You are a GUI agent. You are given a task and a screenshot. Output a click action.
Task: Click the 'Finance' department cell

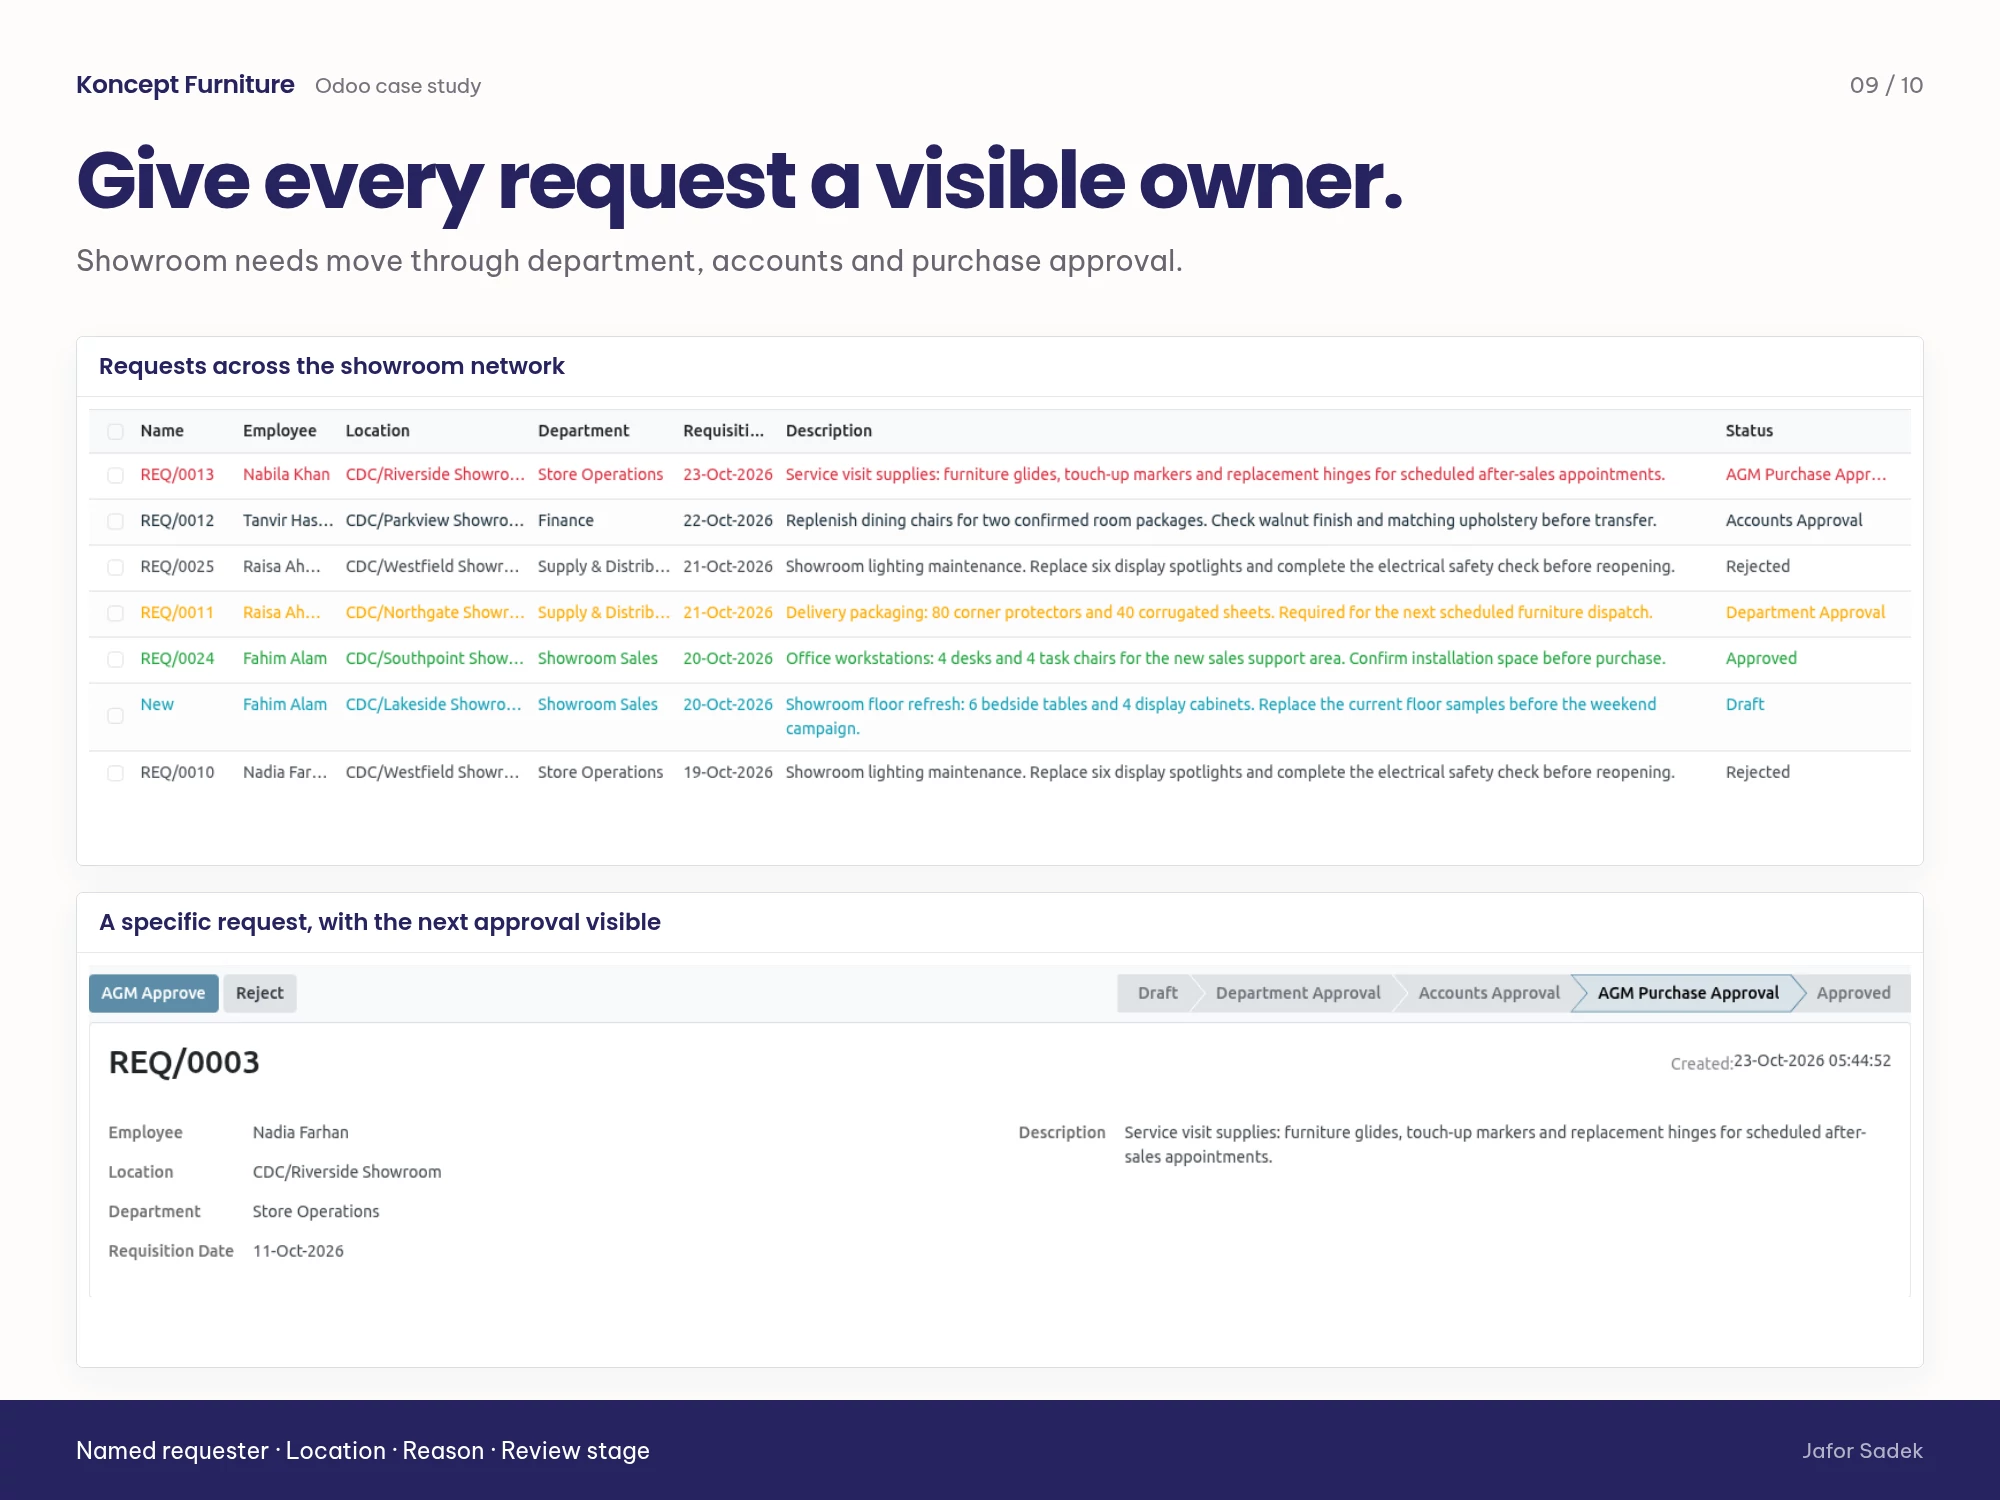pyautogui.click(x=566, y=521)
